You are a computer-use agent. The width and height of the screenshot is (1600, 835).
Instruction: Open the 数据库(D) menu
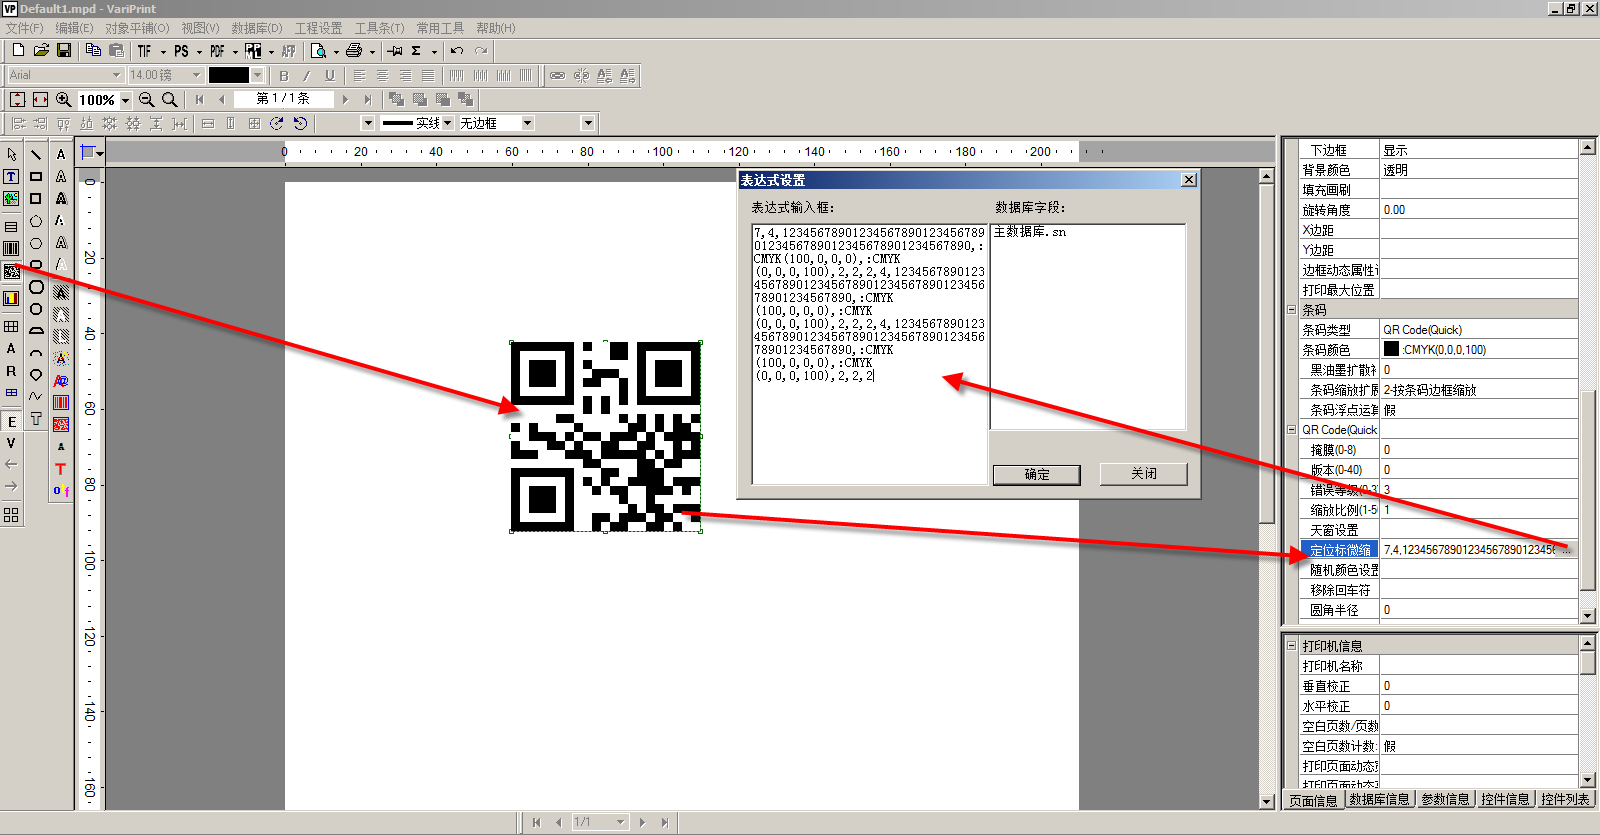tap(257, 28)
